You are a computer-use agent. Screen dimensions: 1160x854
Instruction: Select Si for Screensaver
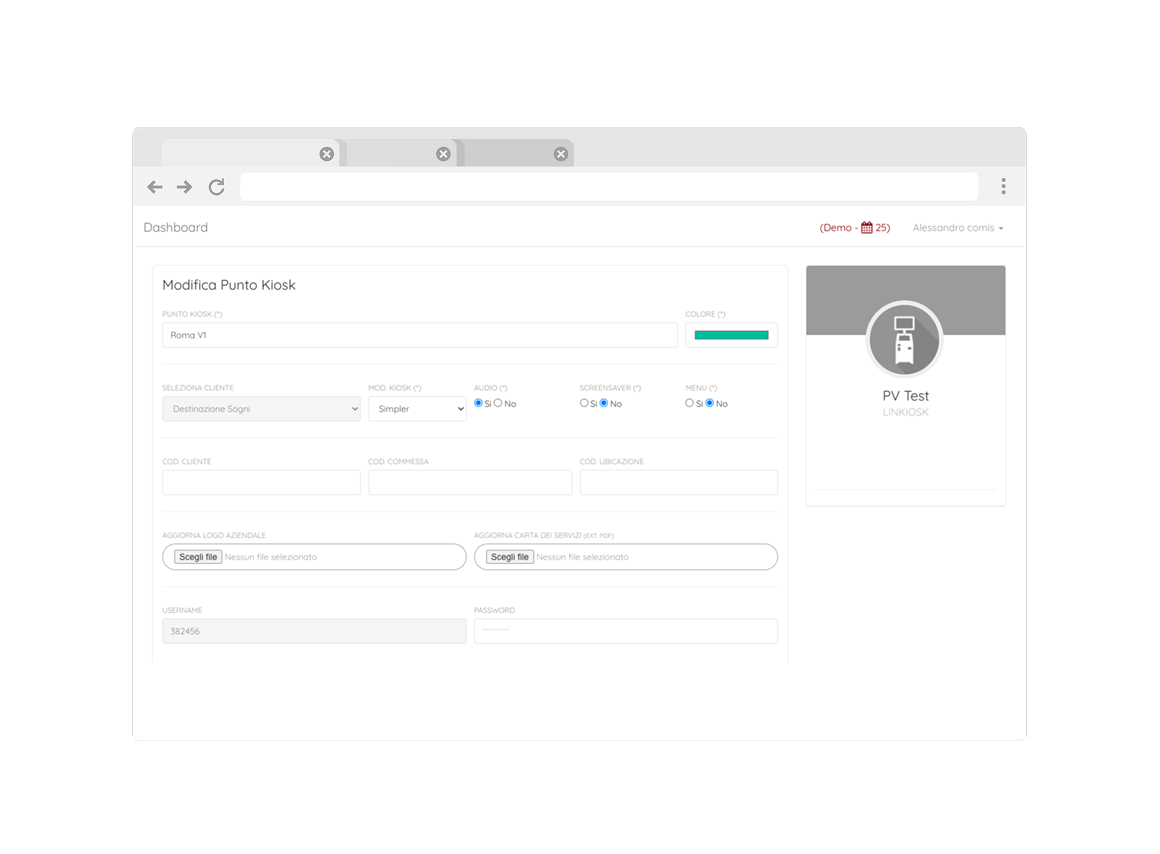(x=584, y=403)
